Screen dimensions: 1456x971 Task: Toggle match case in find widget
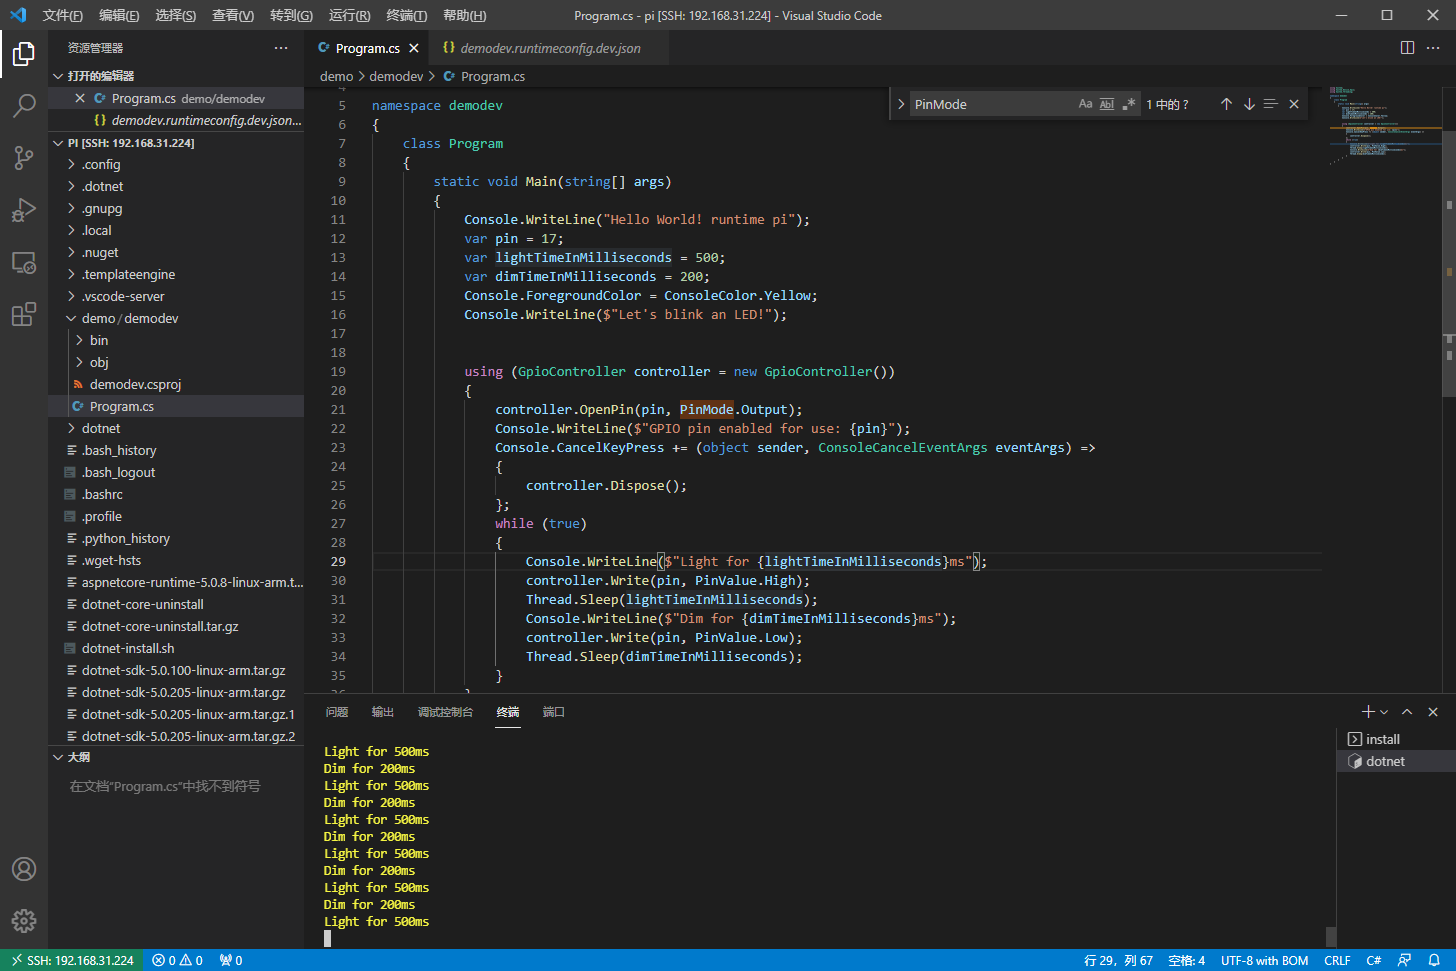[1086, 104]
